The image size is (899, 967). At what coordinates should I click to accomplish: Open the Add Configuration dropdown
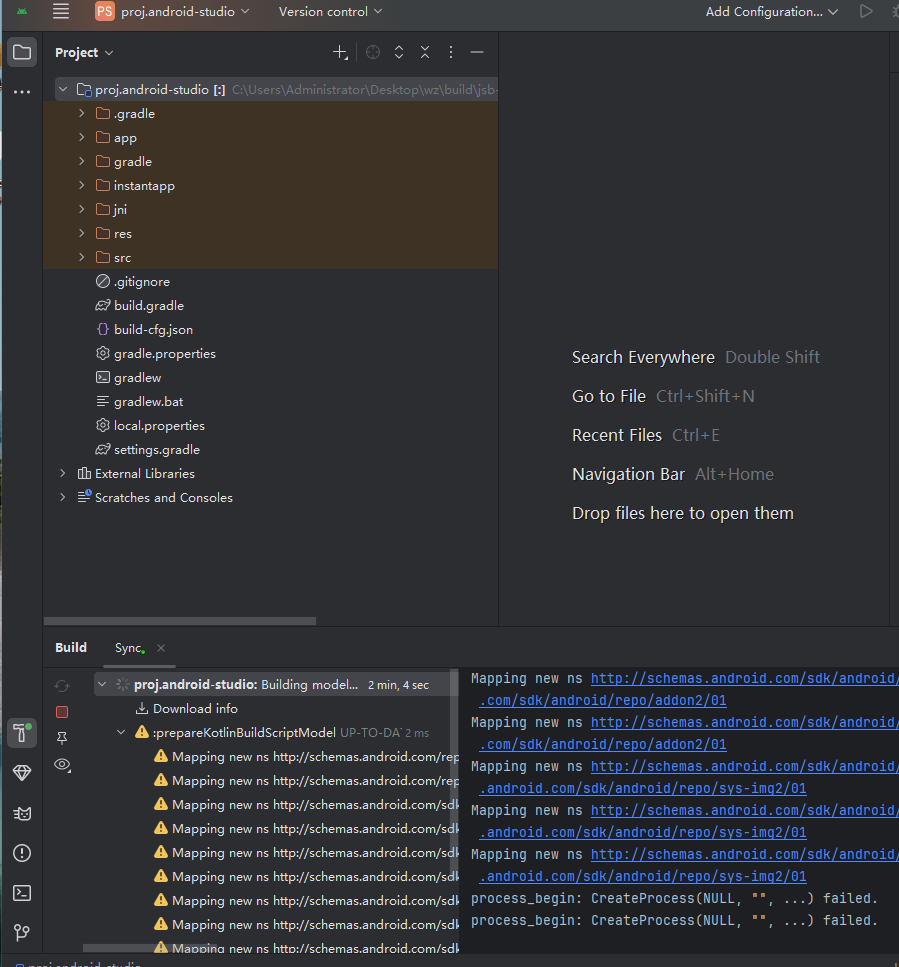pyautogui.click(x=771, y=12)
